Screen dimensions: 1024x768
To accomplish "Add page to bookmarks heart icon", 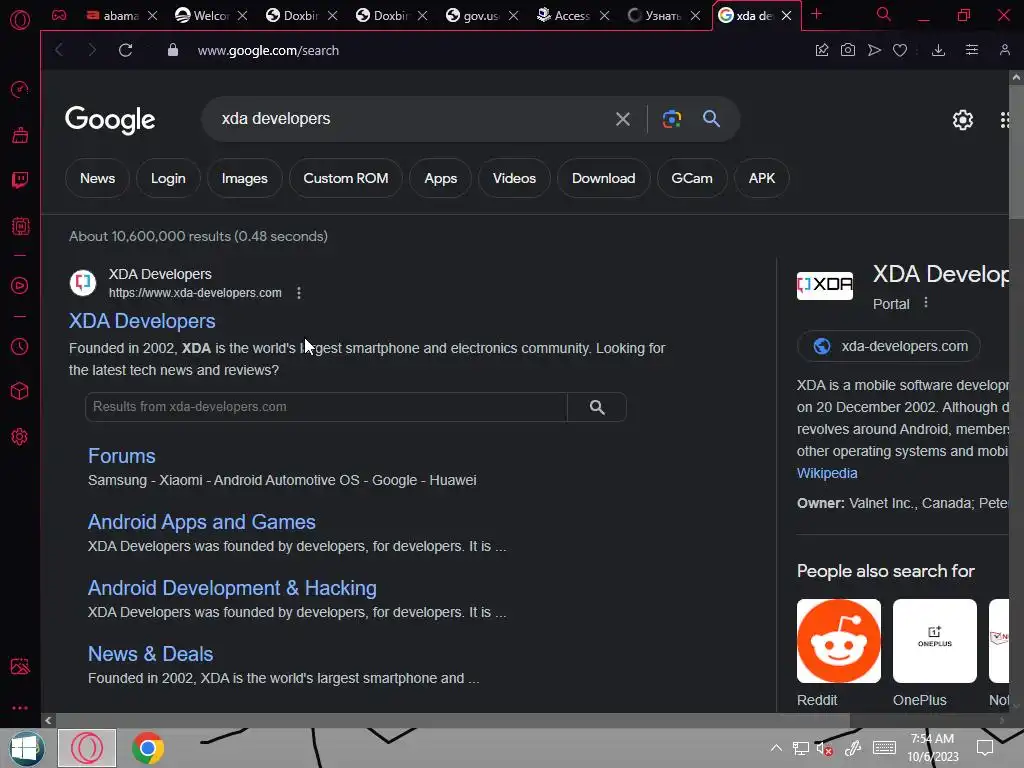I will pos(900,50).
